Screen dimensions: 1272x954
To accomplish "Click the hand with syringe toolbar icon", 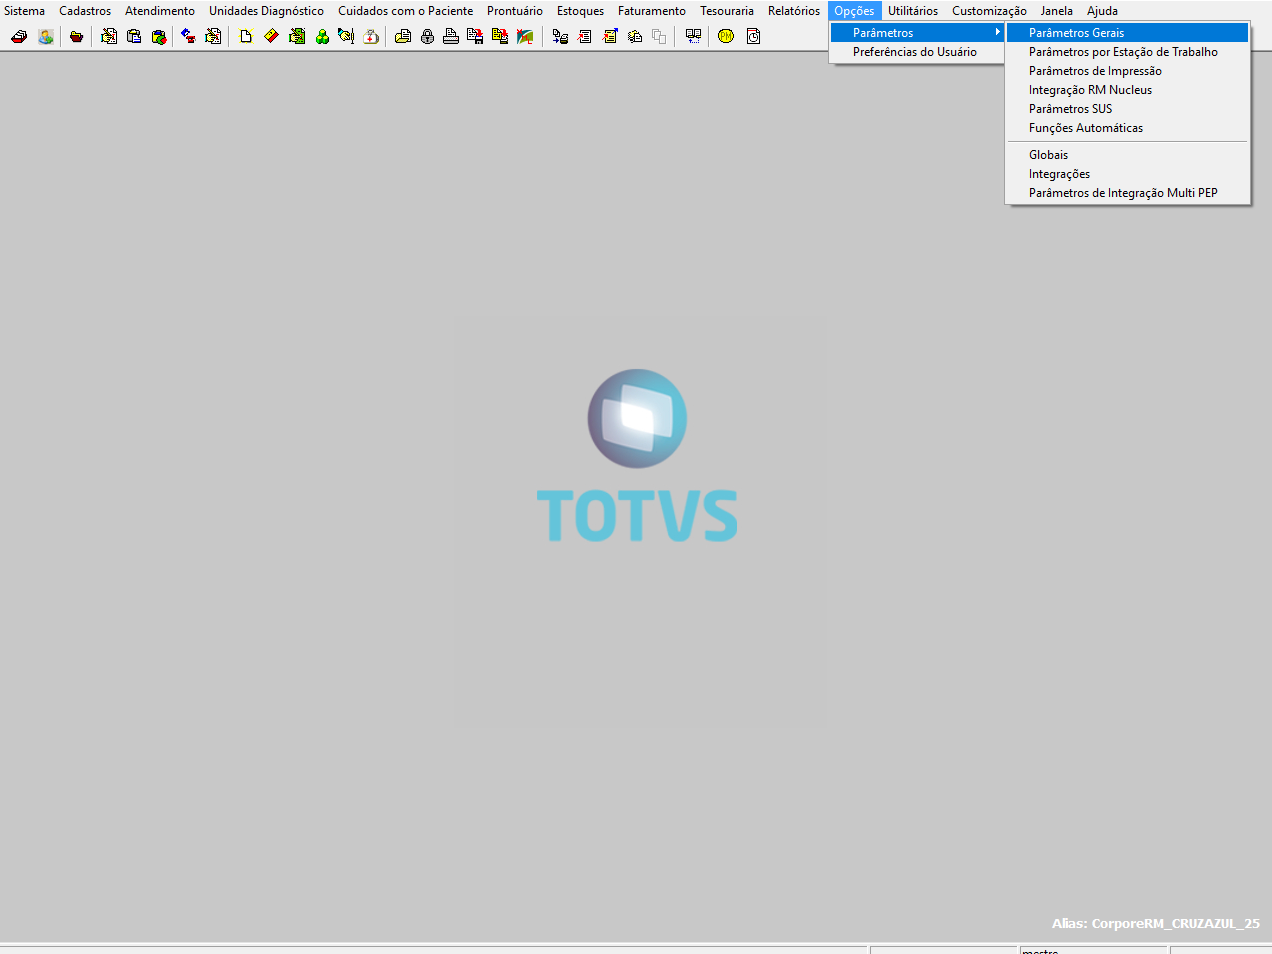I will point(346,36).
